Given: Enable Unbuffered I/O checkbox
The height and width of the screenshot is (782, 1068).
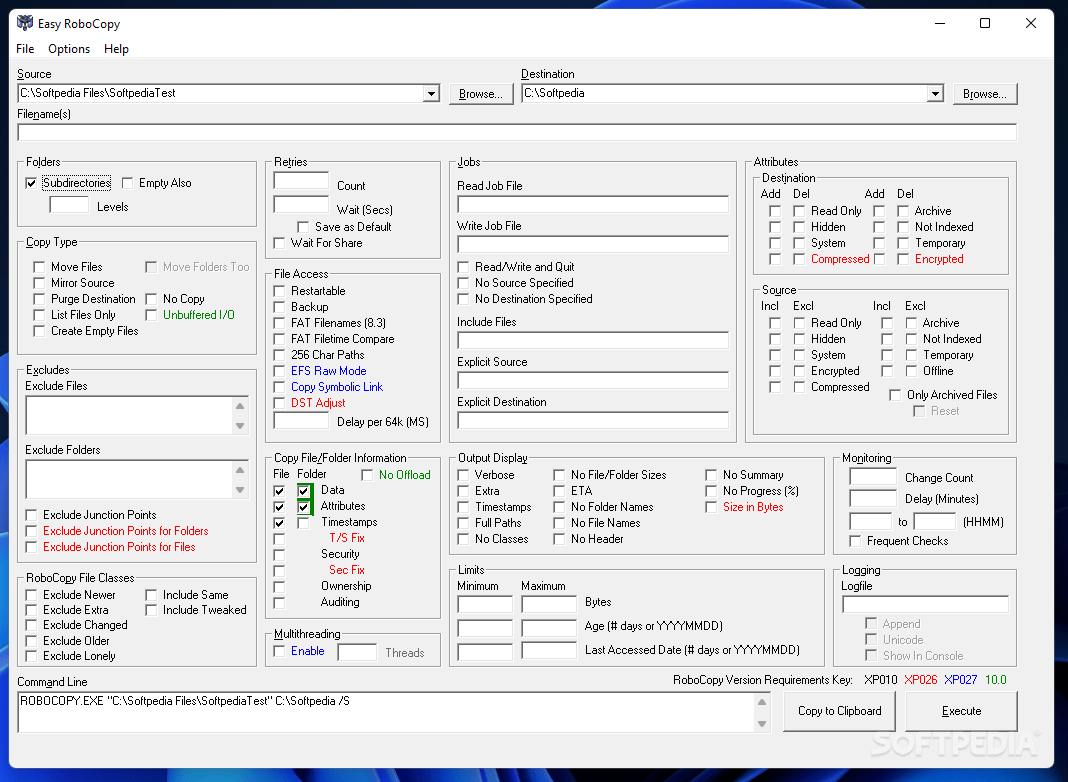Looking at the screenshot, I should [x=151, y=315].
